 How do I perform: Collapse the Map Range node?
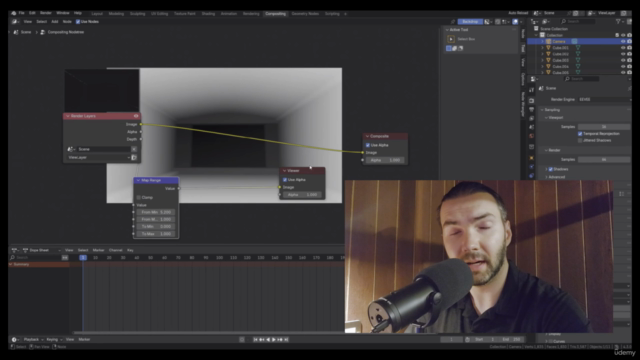[138, 180]
